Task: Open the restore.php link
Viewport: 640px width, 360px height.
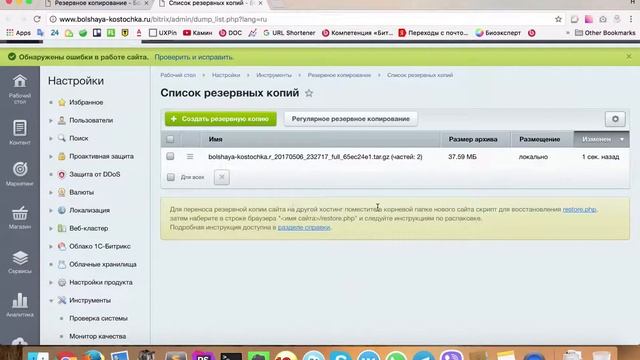Action: tap(579, 209)
